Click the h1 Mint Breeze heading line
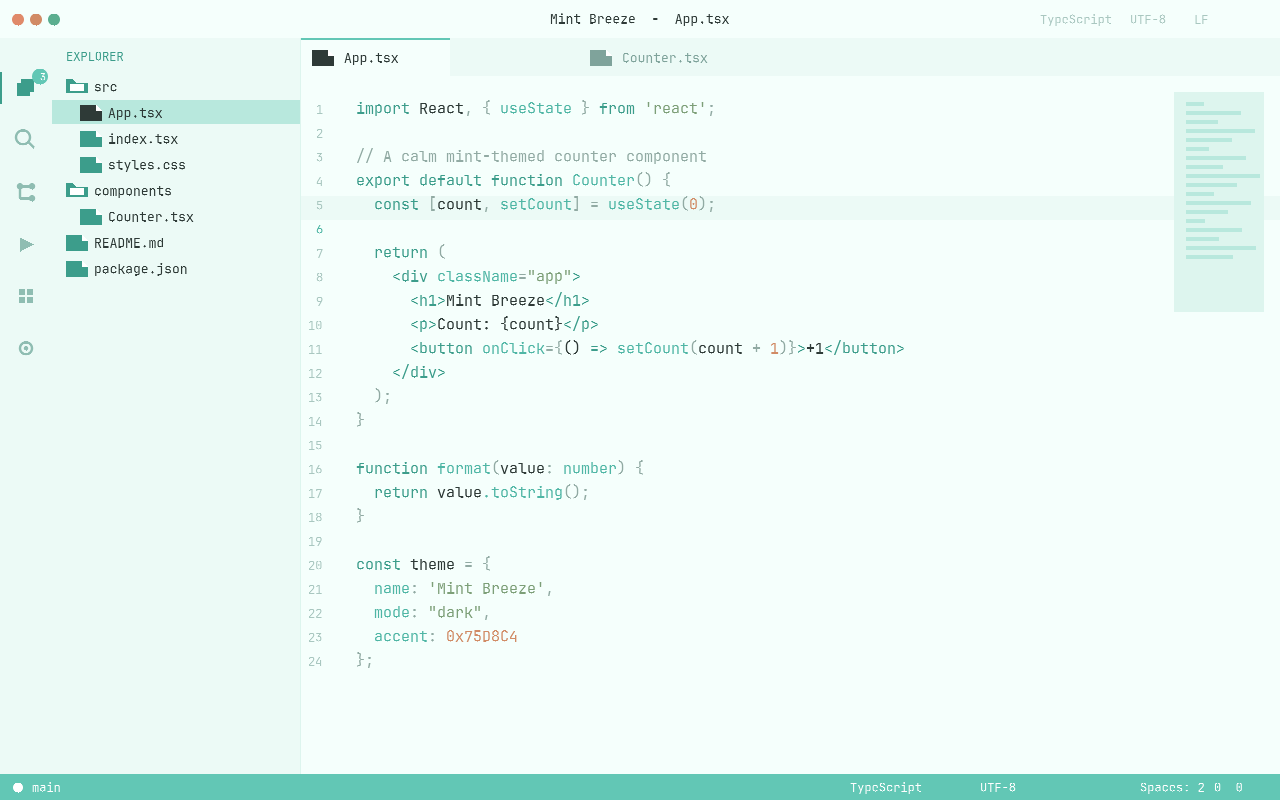Image resolution: width=1280 pixels, height=800 pixels. 500,300
